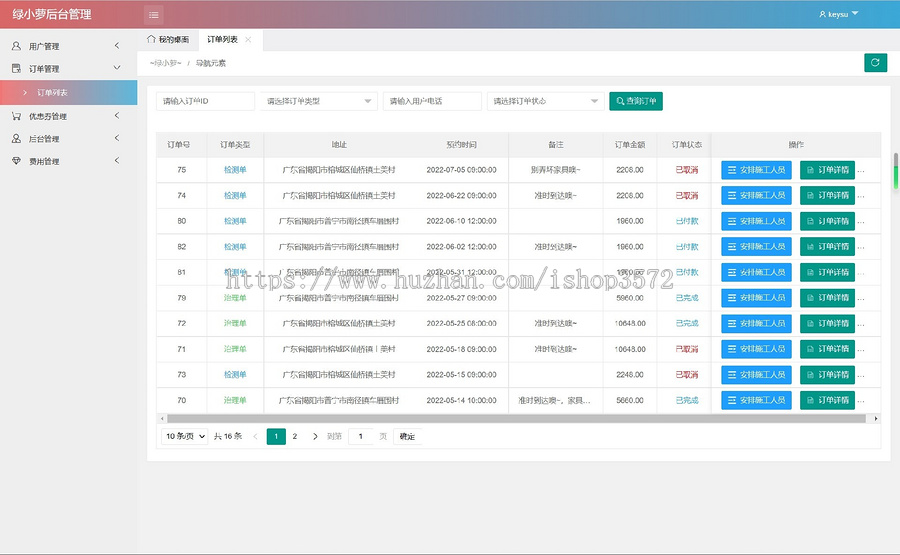Screen dimensions: 900x555
Task: Expand the 用户管理 menu chevron
Action: click(x=117, y=46)
